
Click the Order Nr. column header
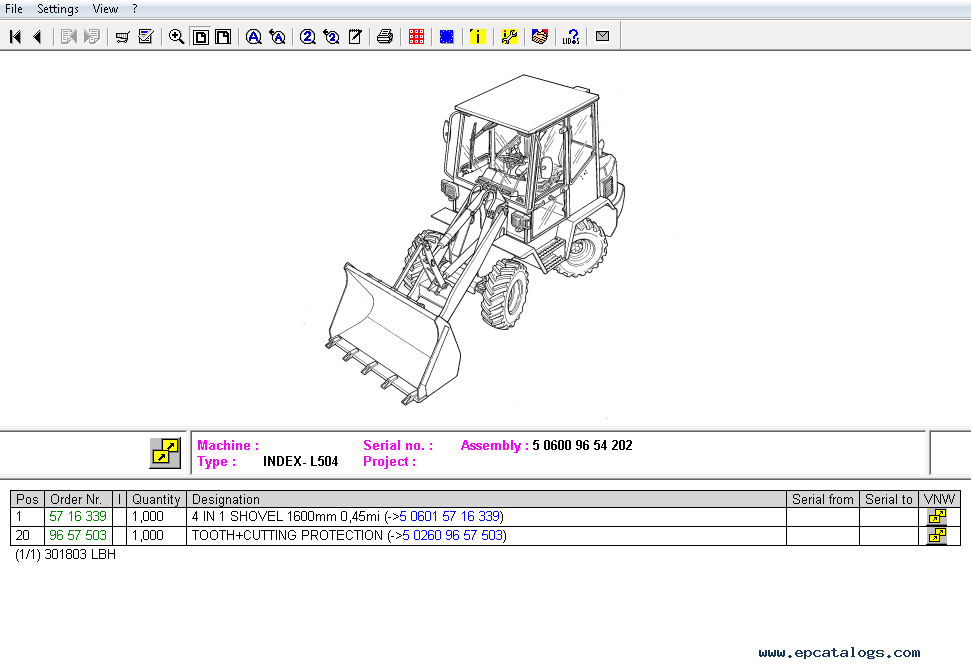(x=78, y=499)
